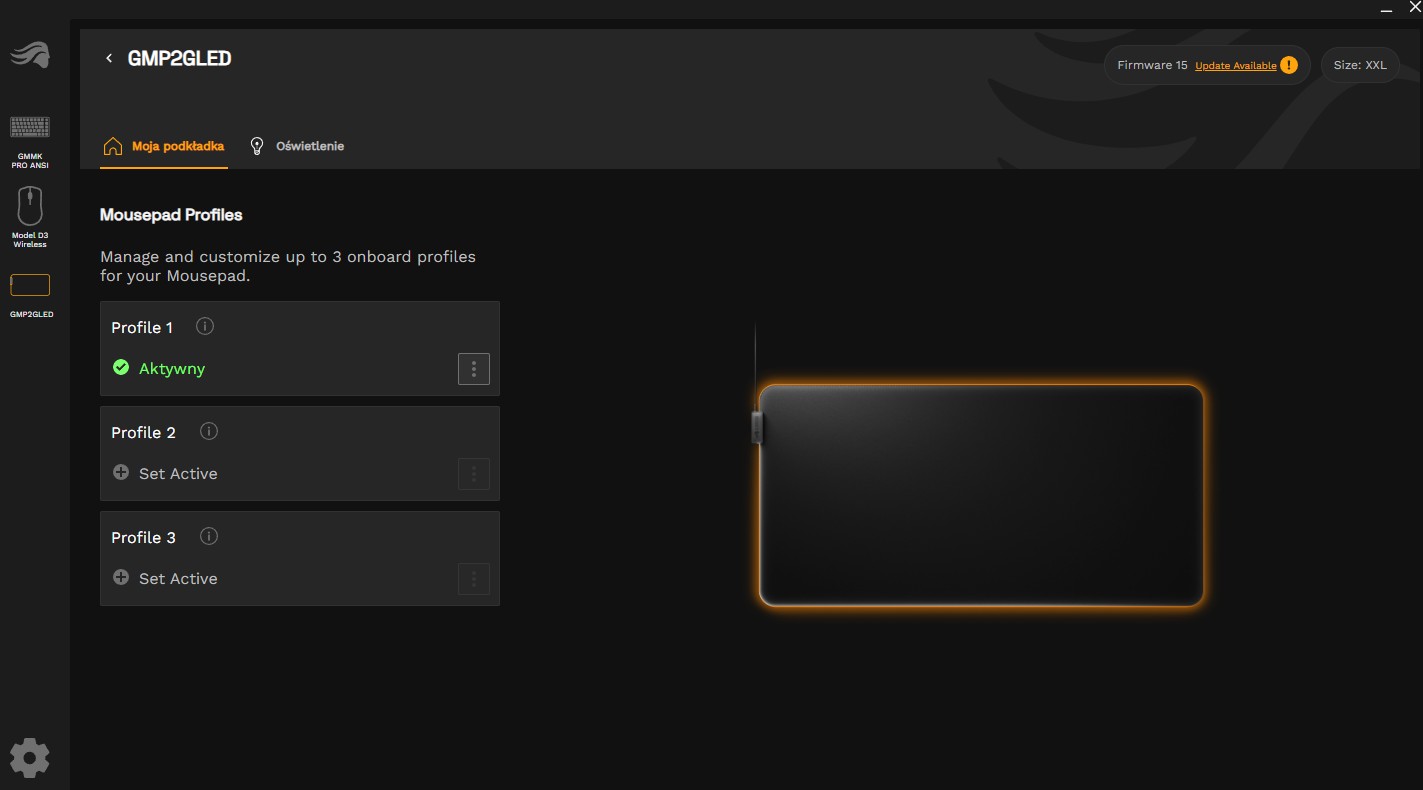Click the glowing mousepad preview image
1423x790 pixels.
pos(980,495)
